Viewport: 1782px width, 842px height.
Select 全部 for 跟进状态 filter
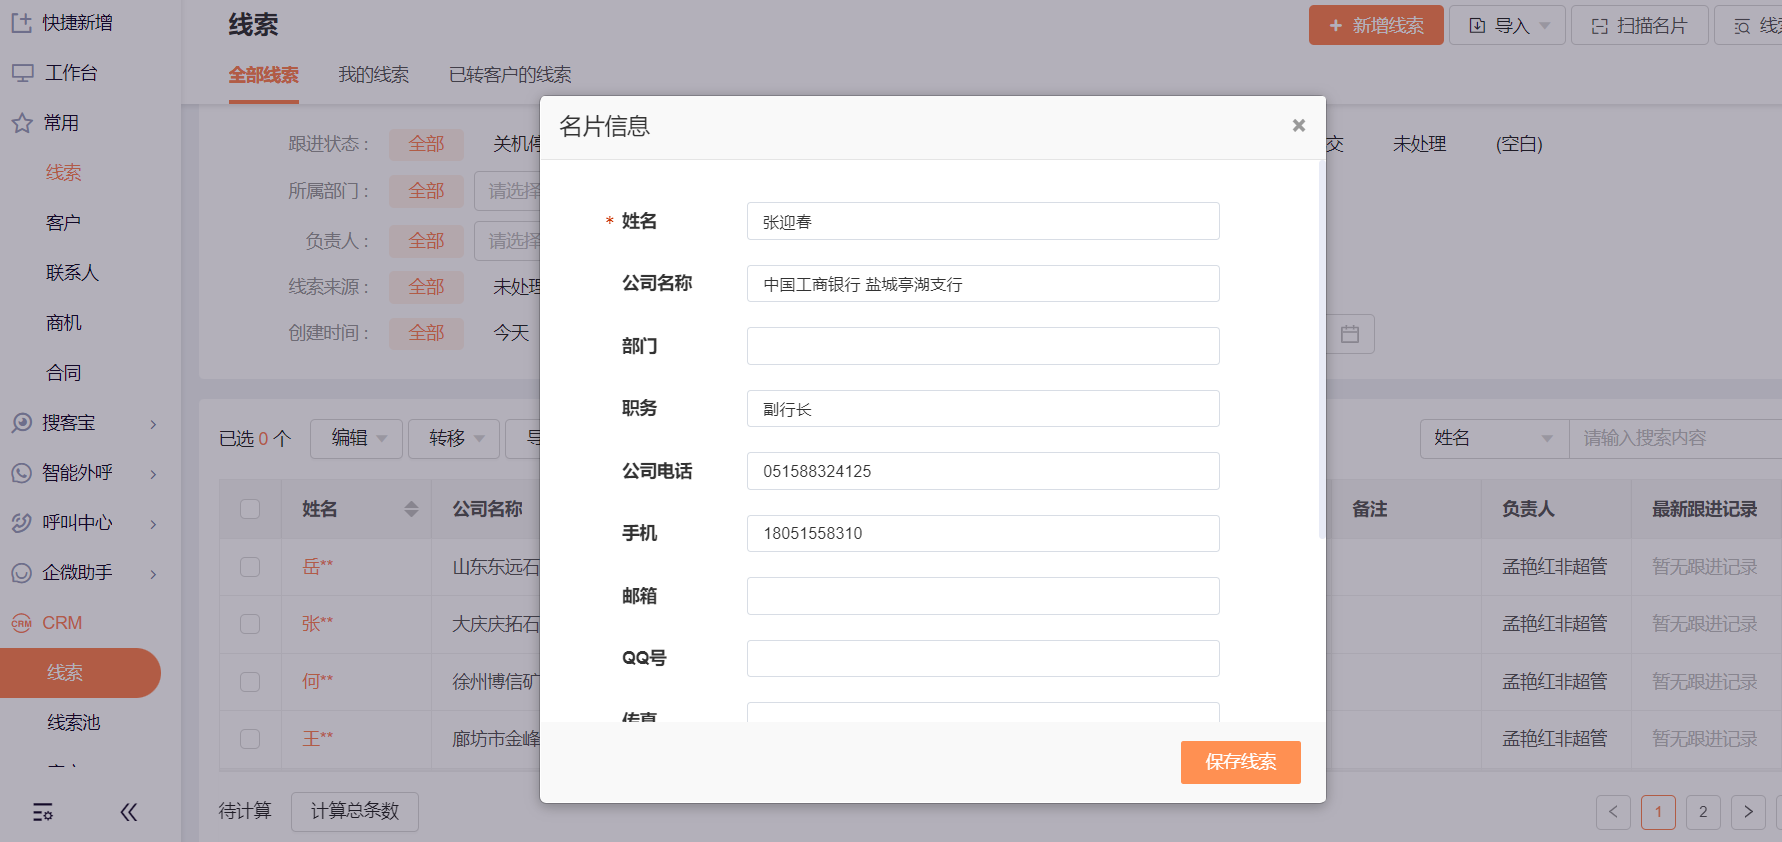[x=426, y=144]
